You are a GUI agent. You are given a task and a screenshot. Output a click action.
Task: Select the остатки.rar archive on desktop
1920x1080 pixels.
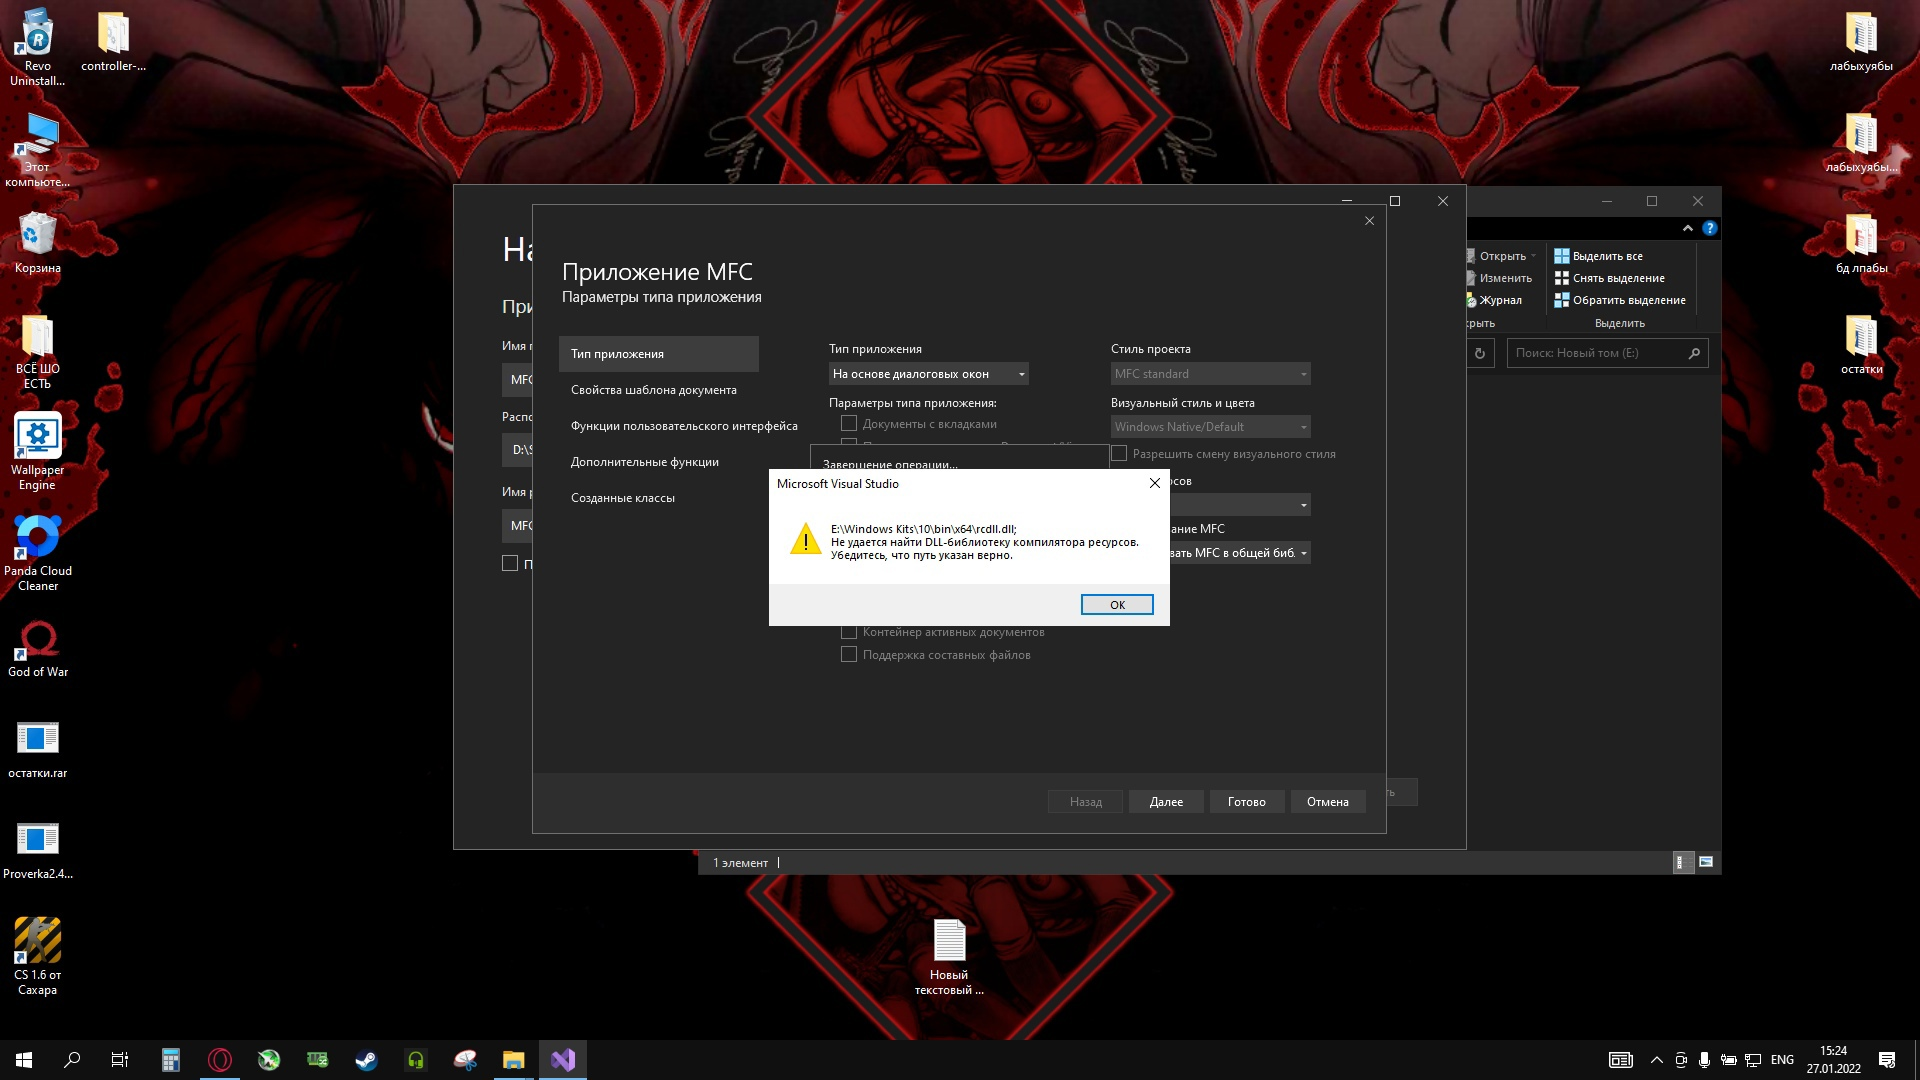[38, 749]
